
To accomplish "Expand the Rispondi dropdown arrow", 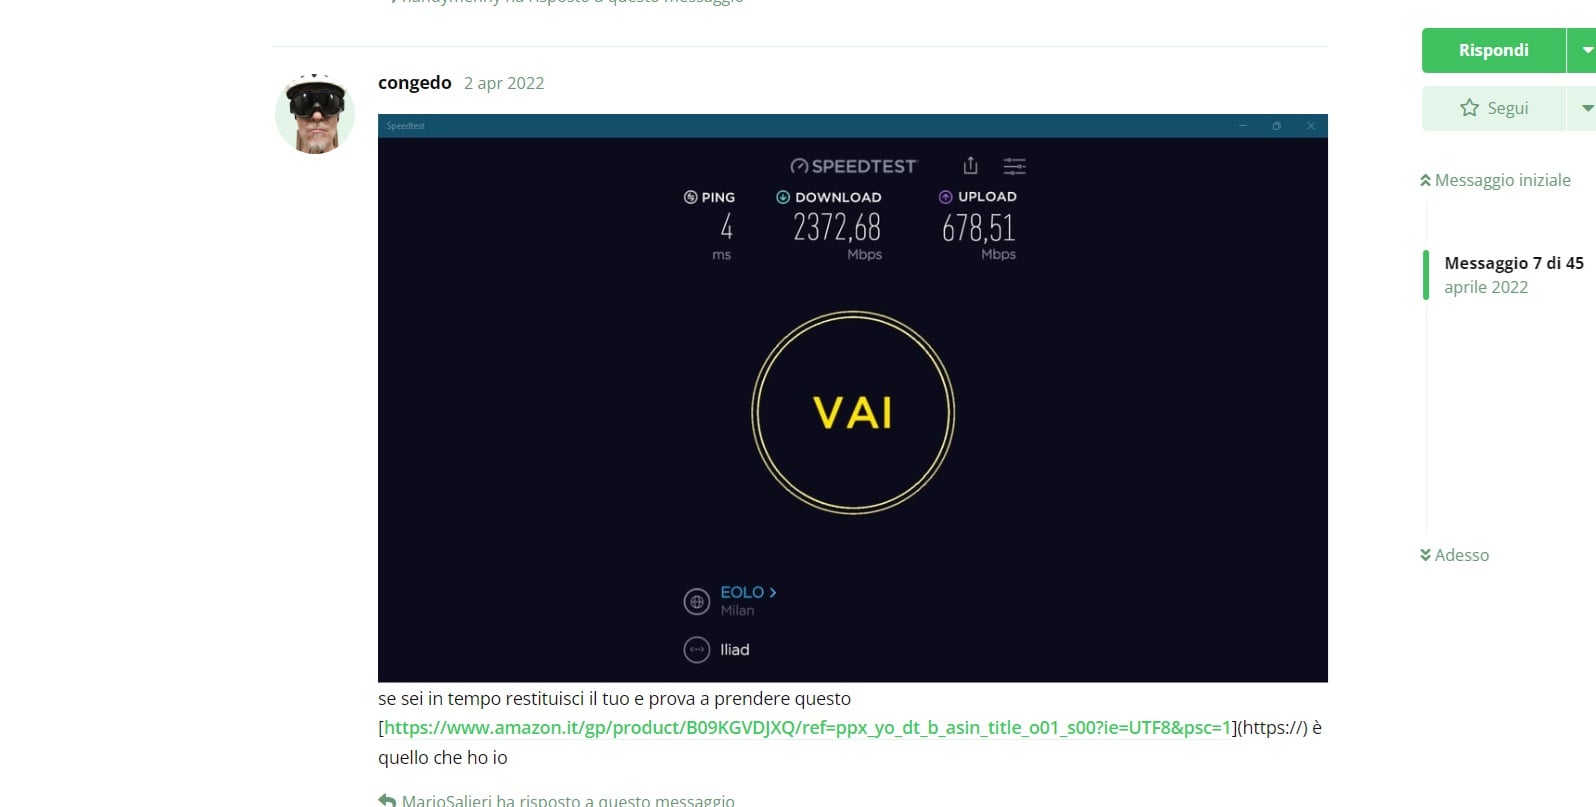I will 1584,50.
